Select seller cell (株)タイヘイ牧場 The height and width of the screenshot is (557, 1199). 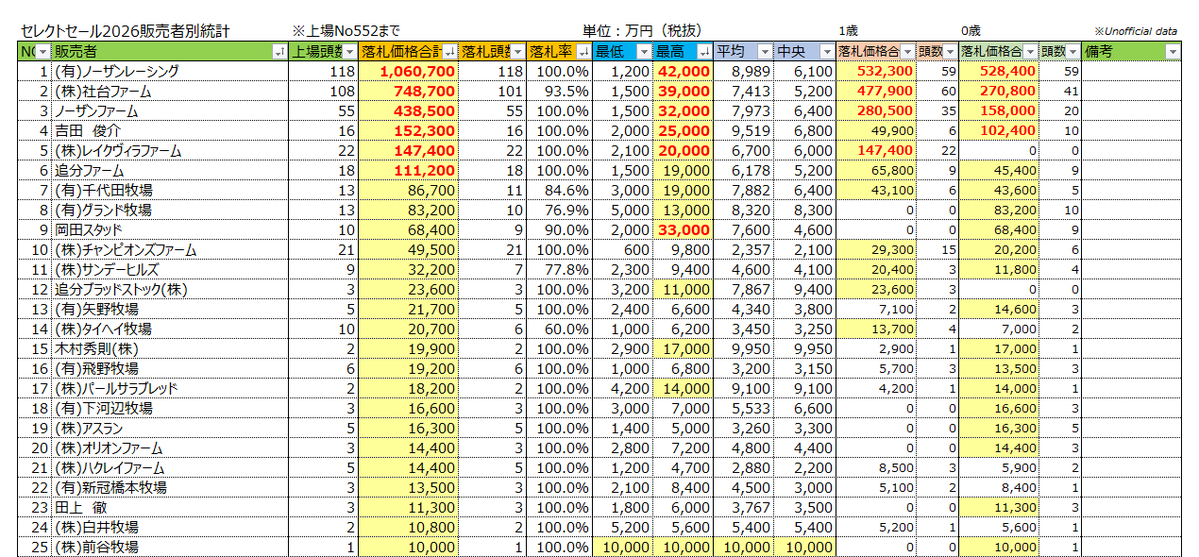coord(171,329)
